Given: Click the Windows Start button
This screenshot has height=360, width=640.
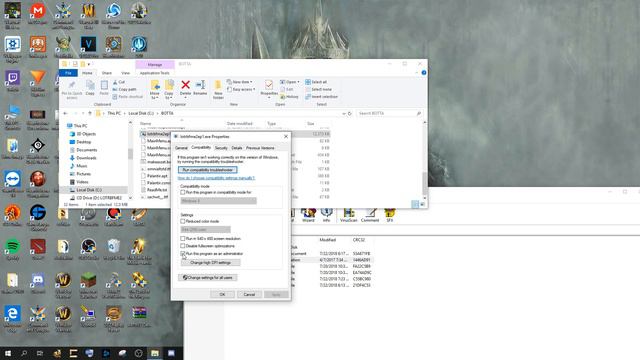Looking at the screenshot, I should 8,353.
